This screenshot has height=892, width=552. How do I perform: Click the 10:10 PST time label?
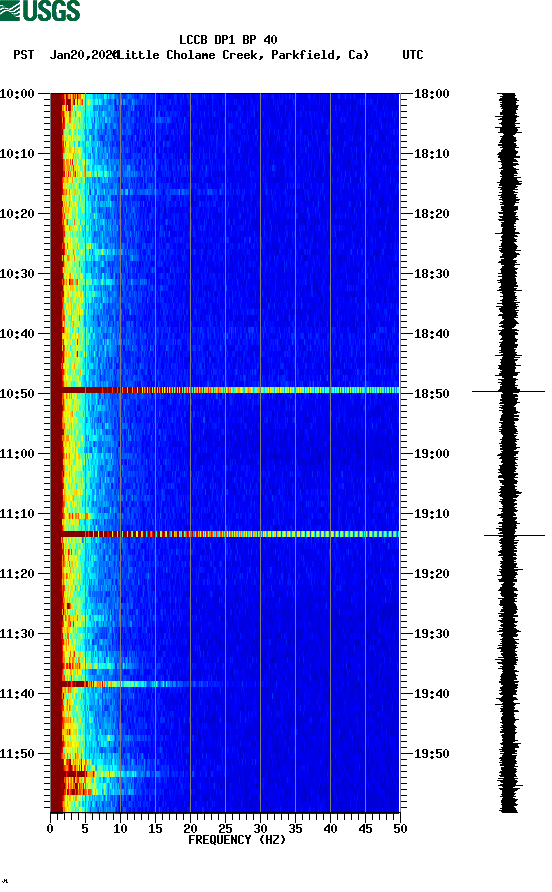(x=17, y=154)
